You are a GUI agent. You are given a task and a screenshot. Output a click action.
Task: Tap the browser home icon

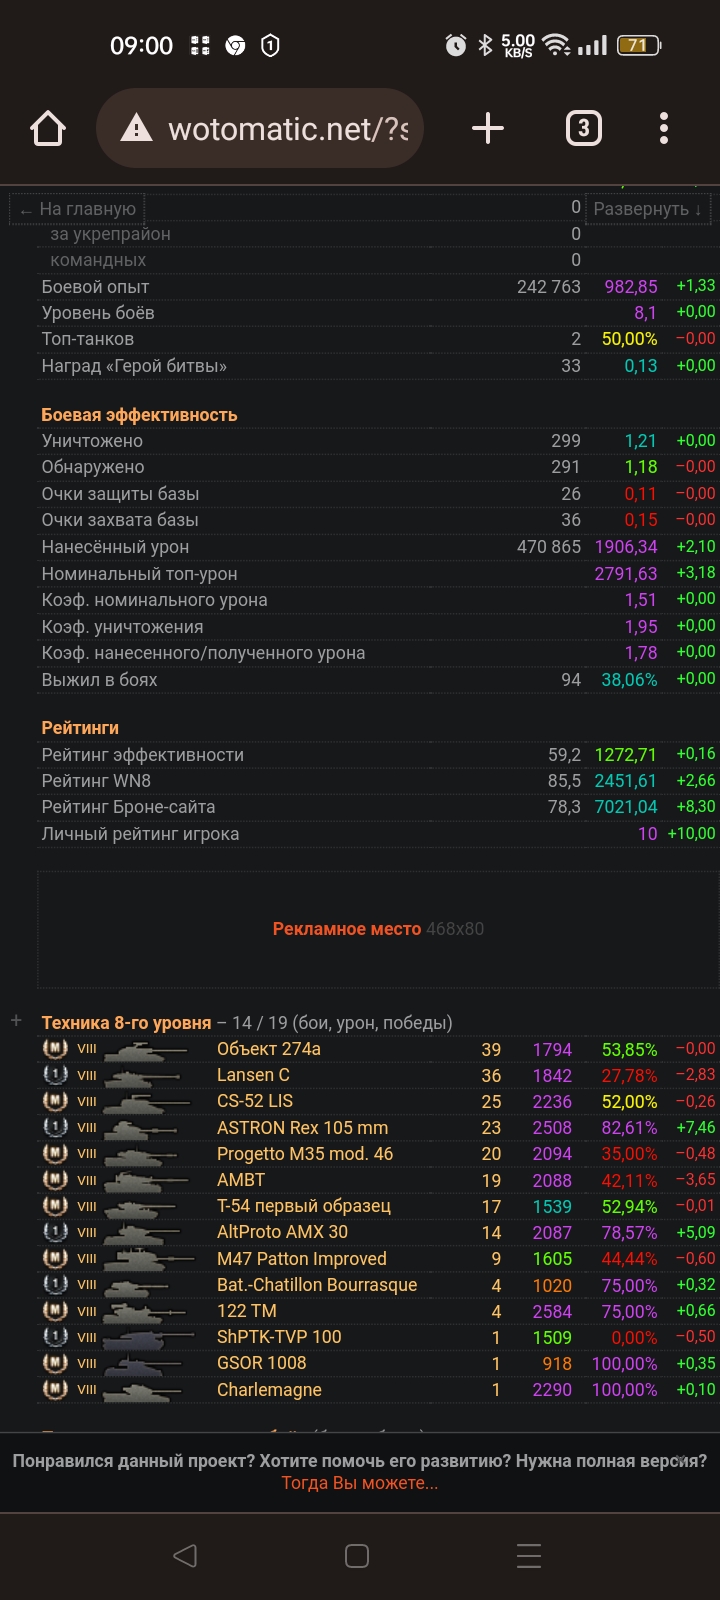48,129
